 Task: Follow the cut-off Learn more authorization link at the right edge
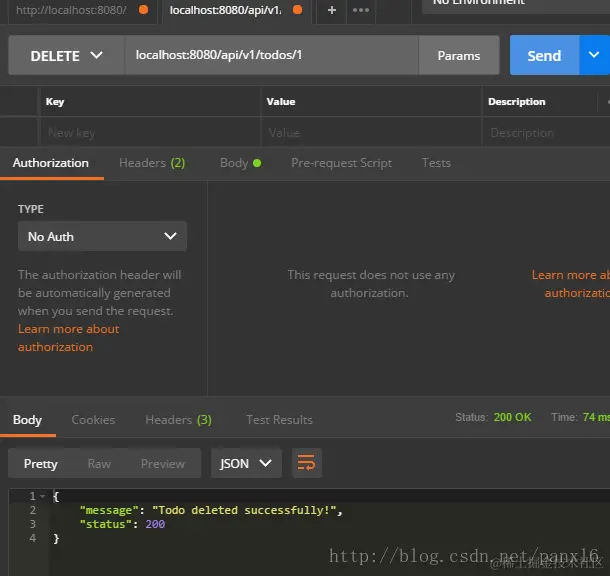pyautogui.click(x=571, y=284)
